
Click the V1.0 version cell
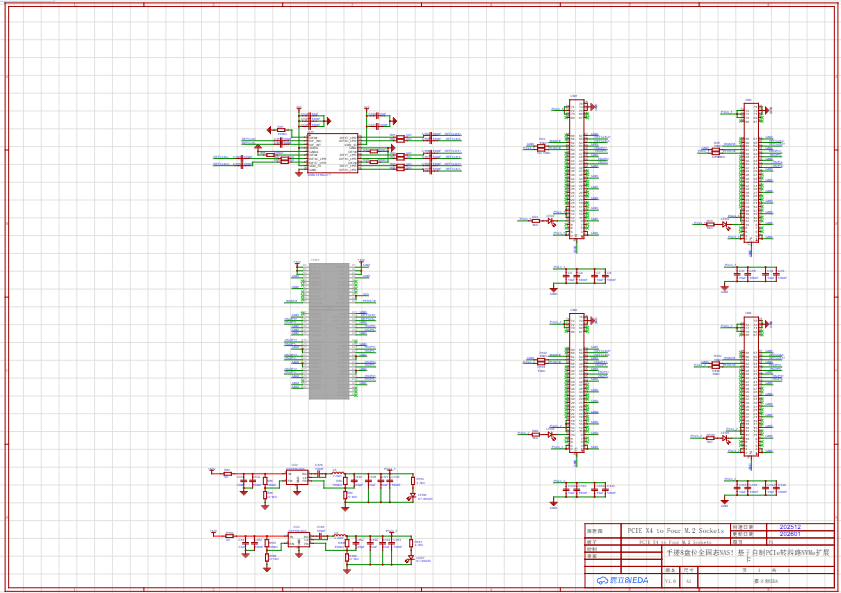pyautogui.click(x=670, y=580)
